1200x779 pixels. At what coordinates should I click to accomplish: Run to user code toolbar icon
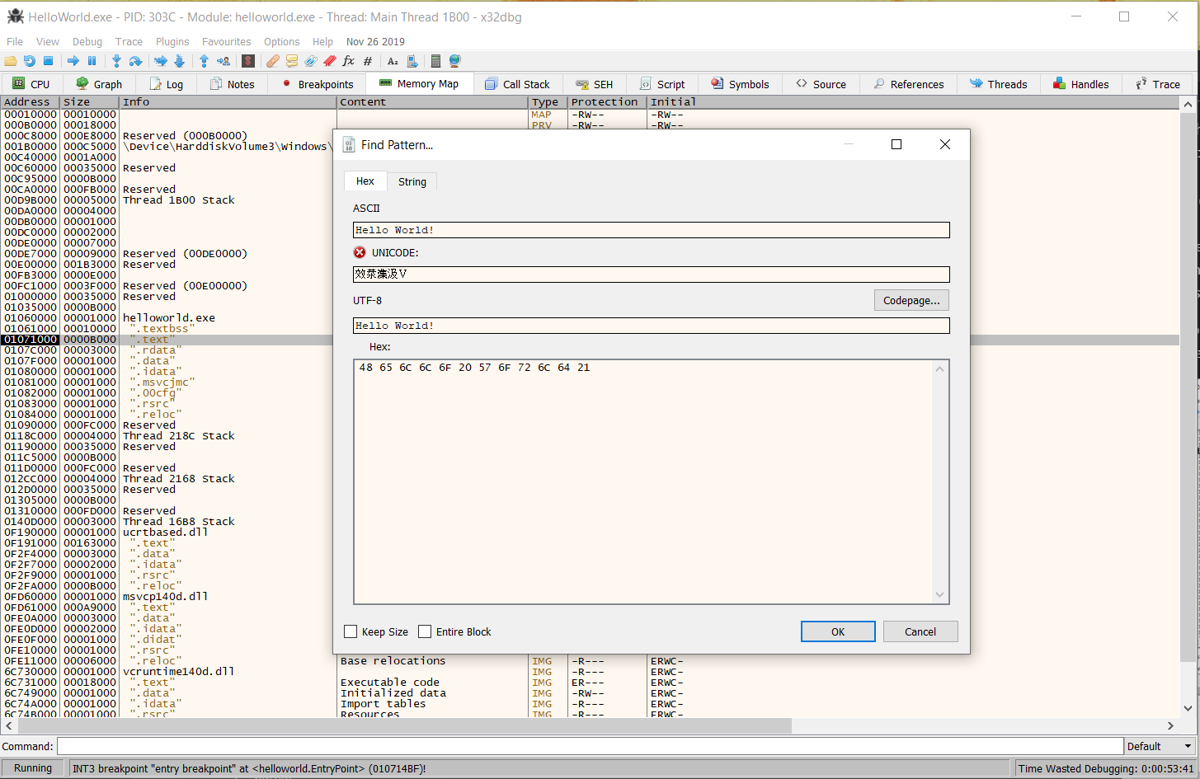click(x=223, y=61)
